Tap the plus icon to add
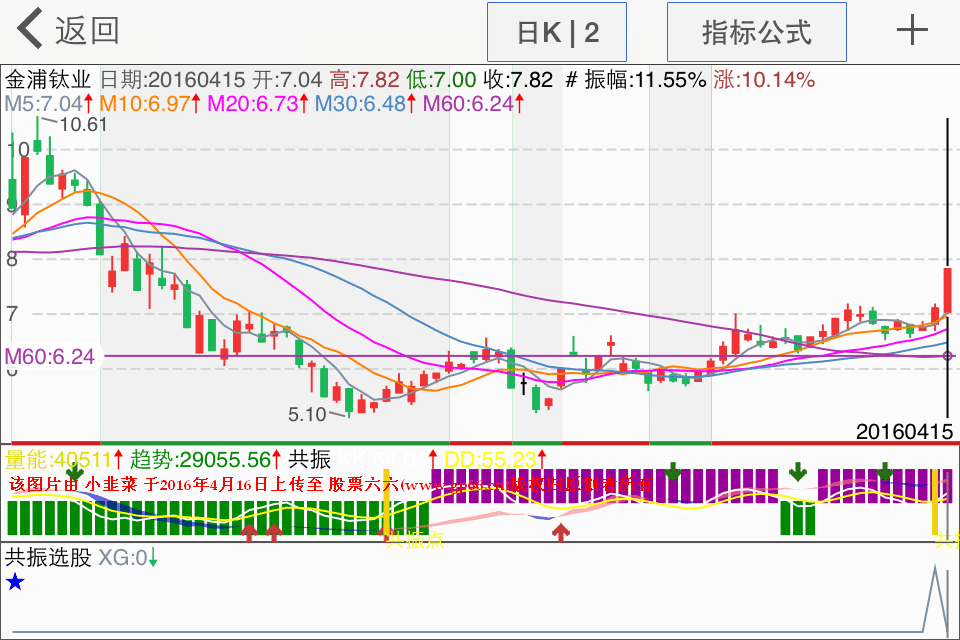Screen dimensions: 960x640 [912, 31]
